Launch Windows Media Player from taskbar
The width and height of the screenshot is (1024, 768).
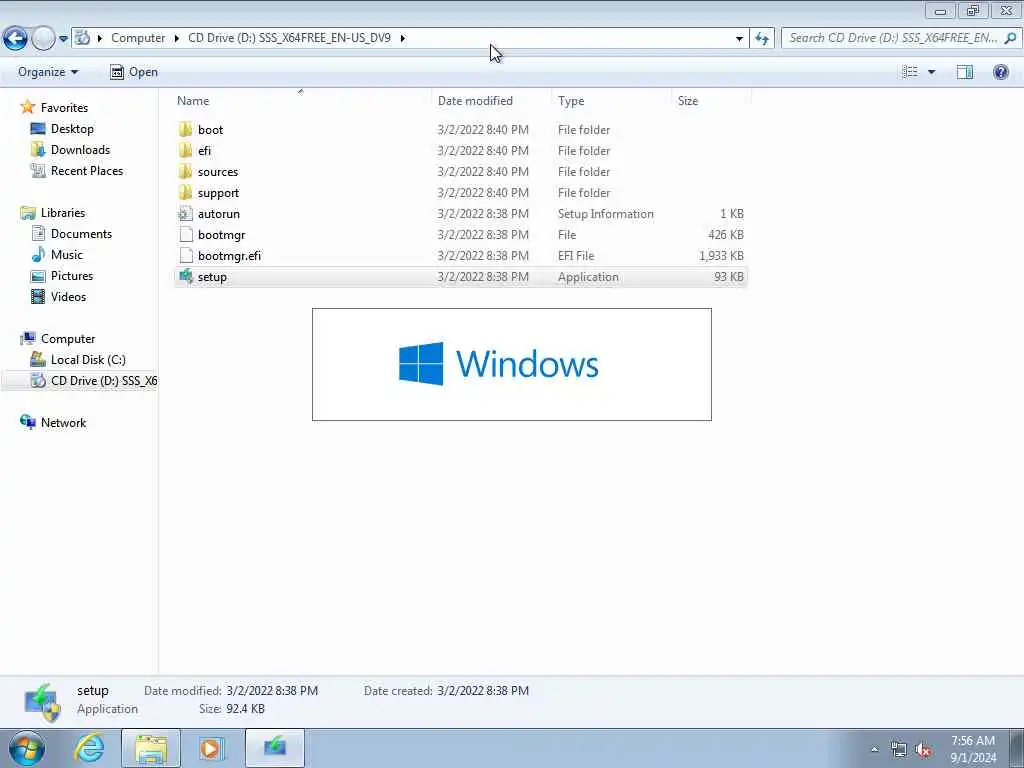[x=211, y=748]
